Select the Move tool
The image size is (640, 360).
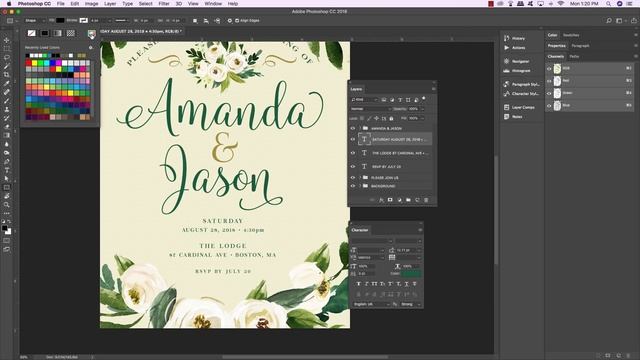coord(7,40)
